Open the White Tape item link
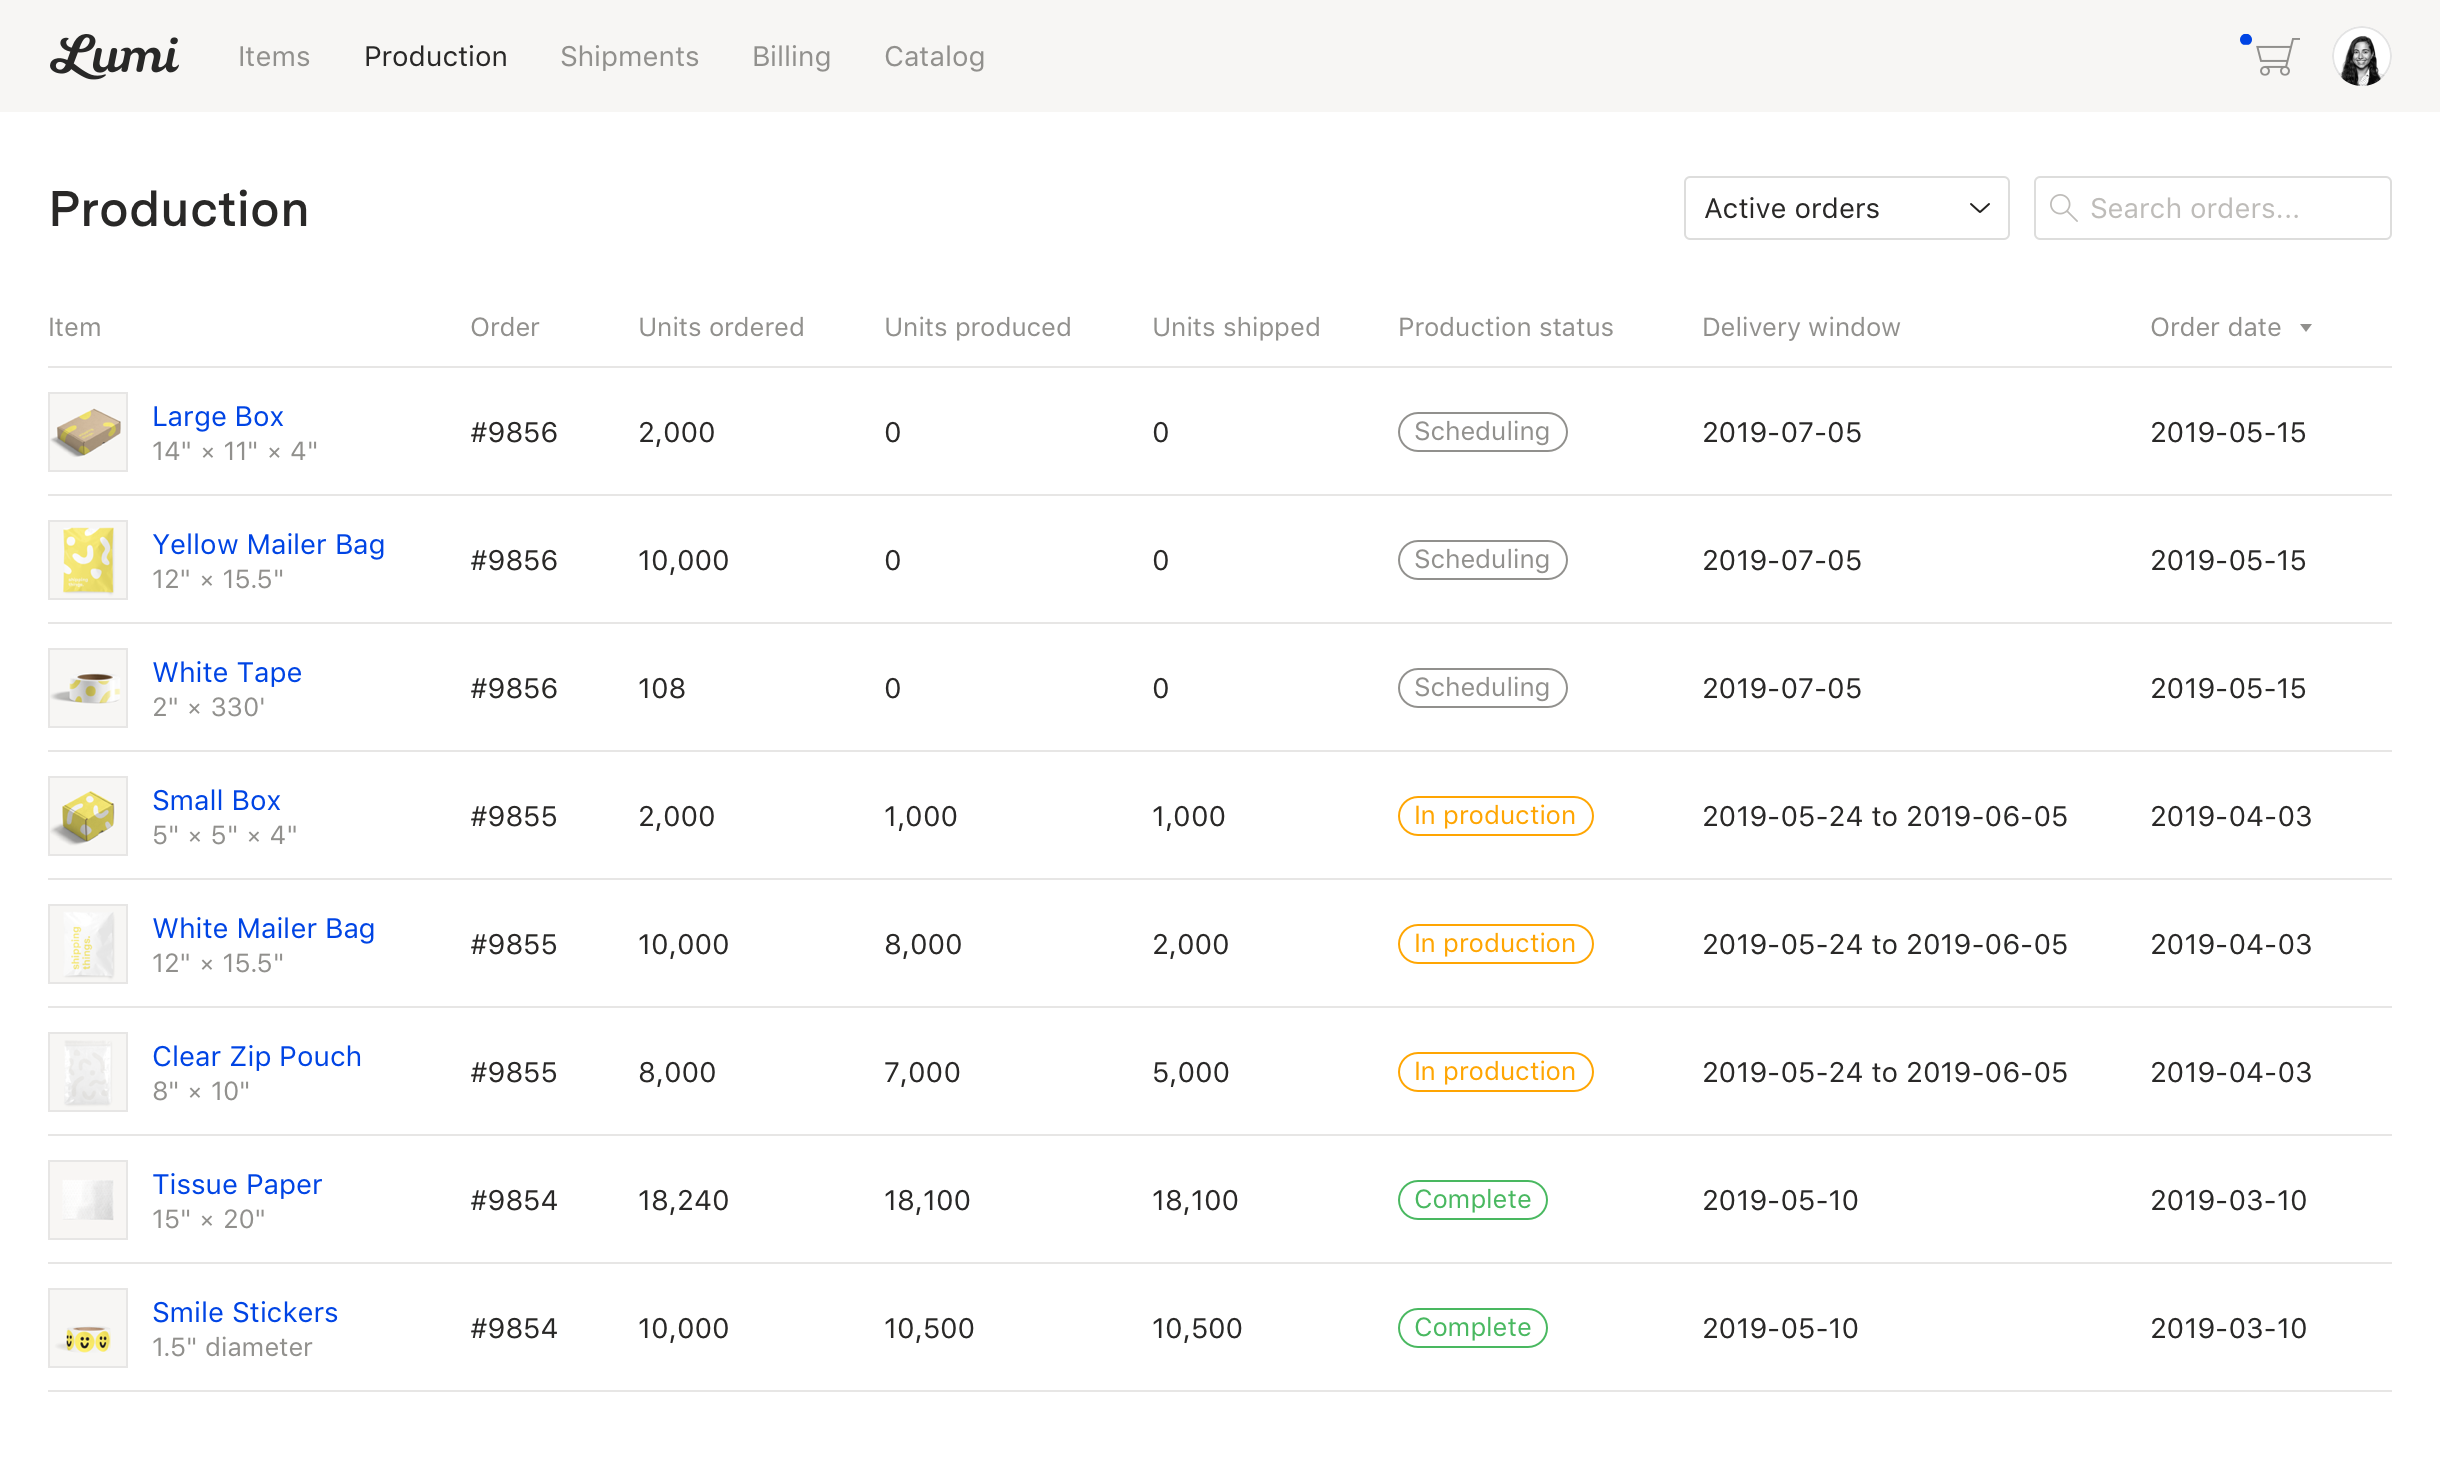This screenshot has width=2440, height=1480. 227,672
